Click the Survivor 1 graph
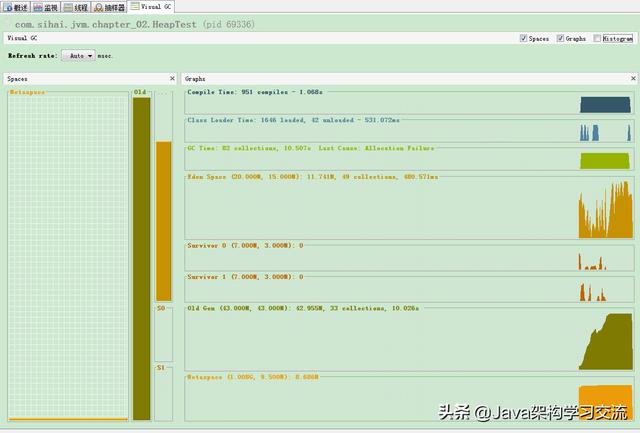 409,290
